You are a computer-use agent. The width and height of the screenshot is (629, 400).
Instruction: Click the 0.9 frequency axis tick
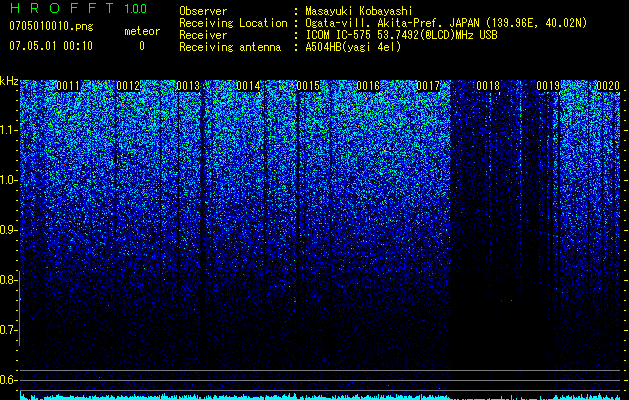coord(8,230)
